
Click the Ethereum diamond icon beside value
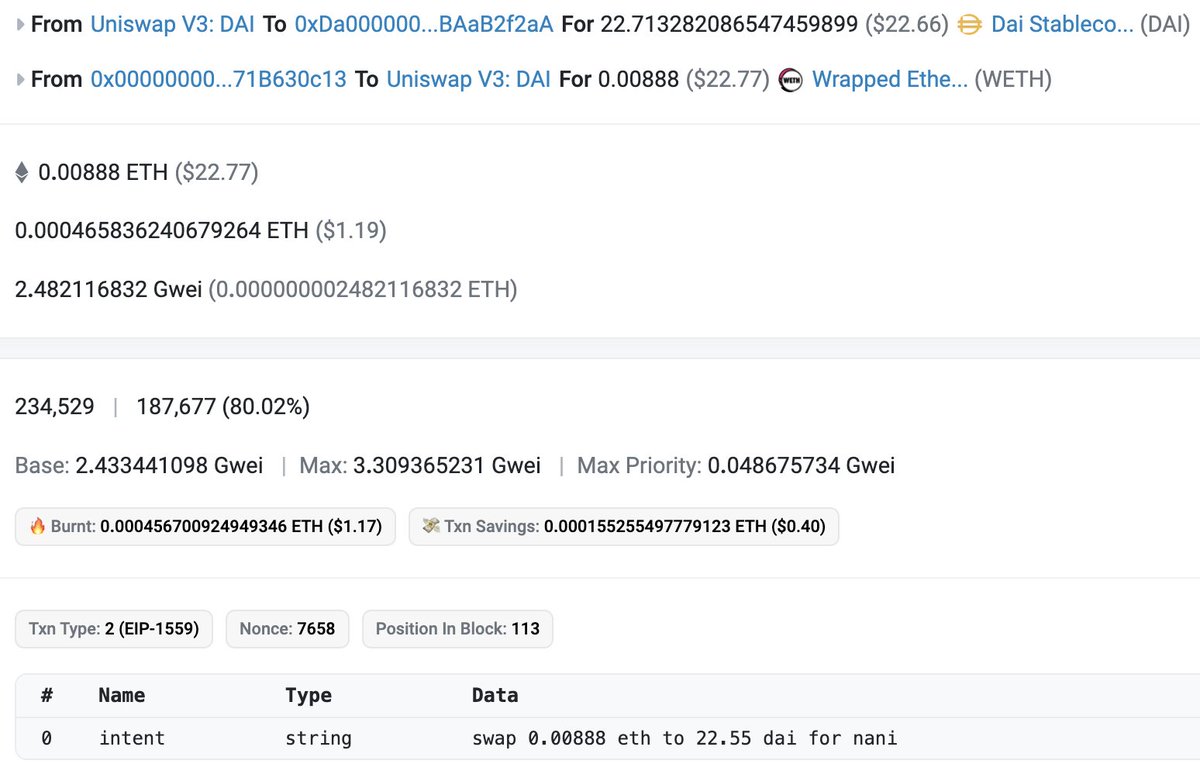click(x=22, y=173)
